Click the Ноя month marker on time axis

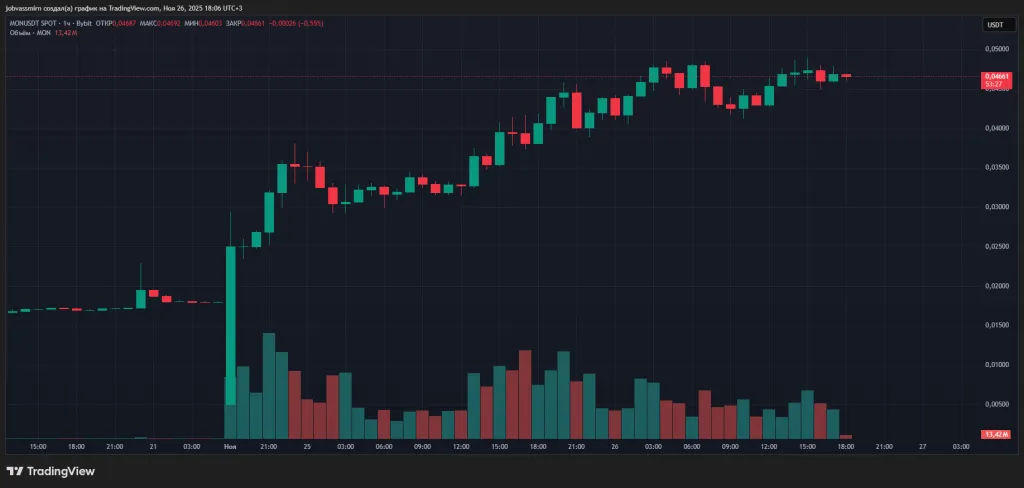(230, 446)
